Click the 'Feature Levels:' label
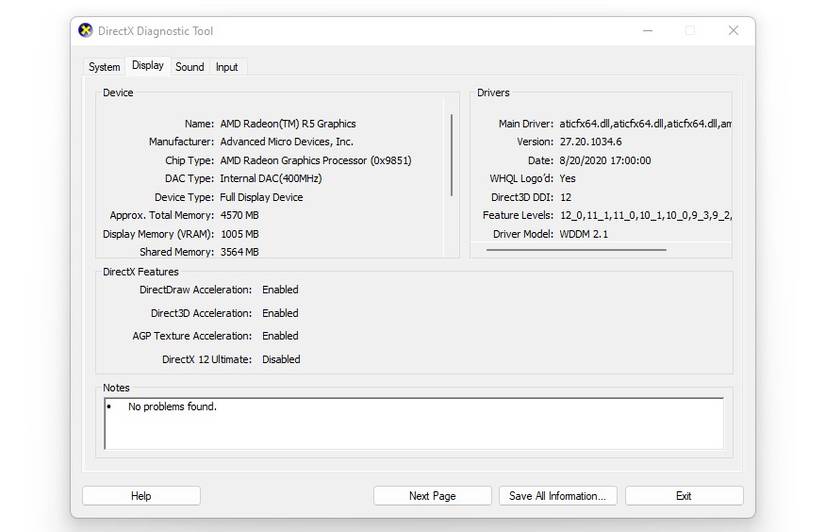This screenshot has width=825, height=532. click(518, 215)
